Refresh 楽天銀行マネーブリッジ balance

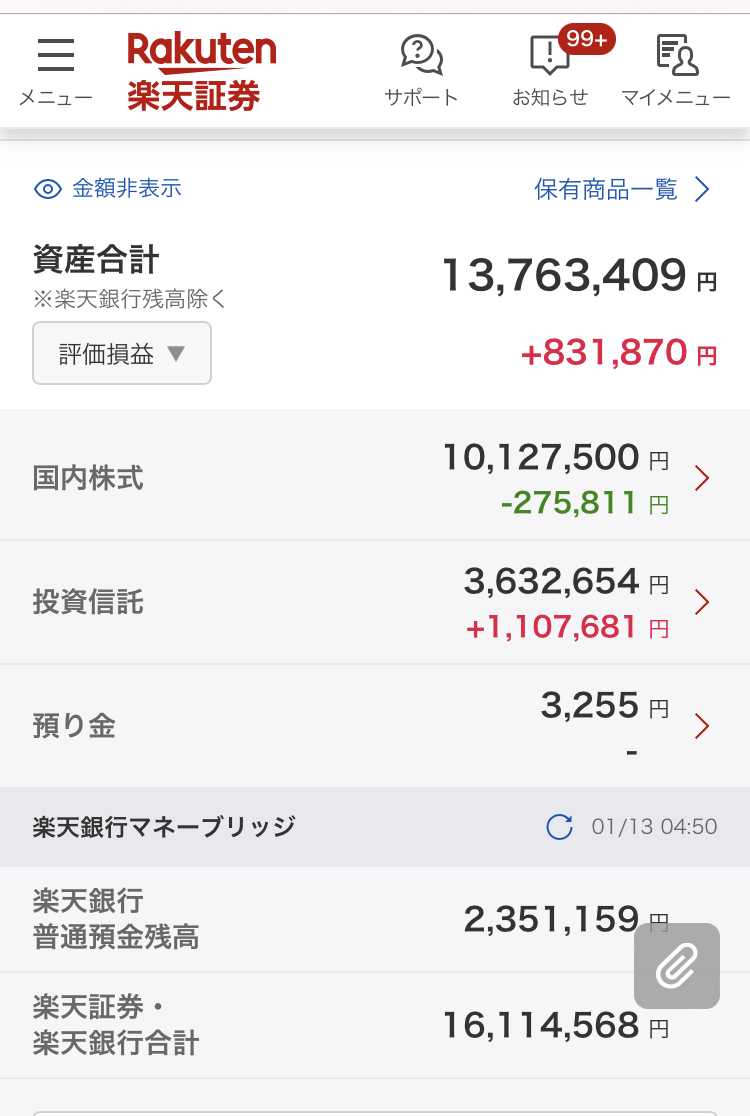pos(559,827)
